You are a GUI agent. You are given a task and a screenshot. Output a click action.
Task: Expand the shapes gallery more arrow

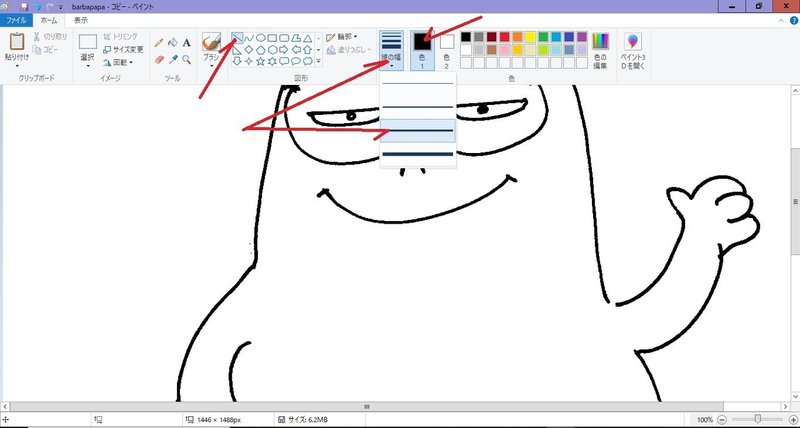tap(318, 61)
